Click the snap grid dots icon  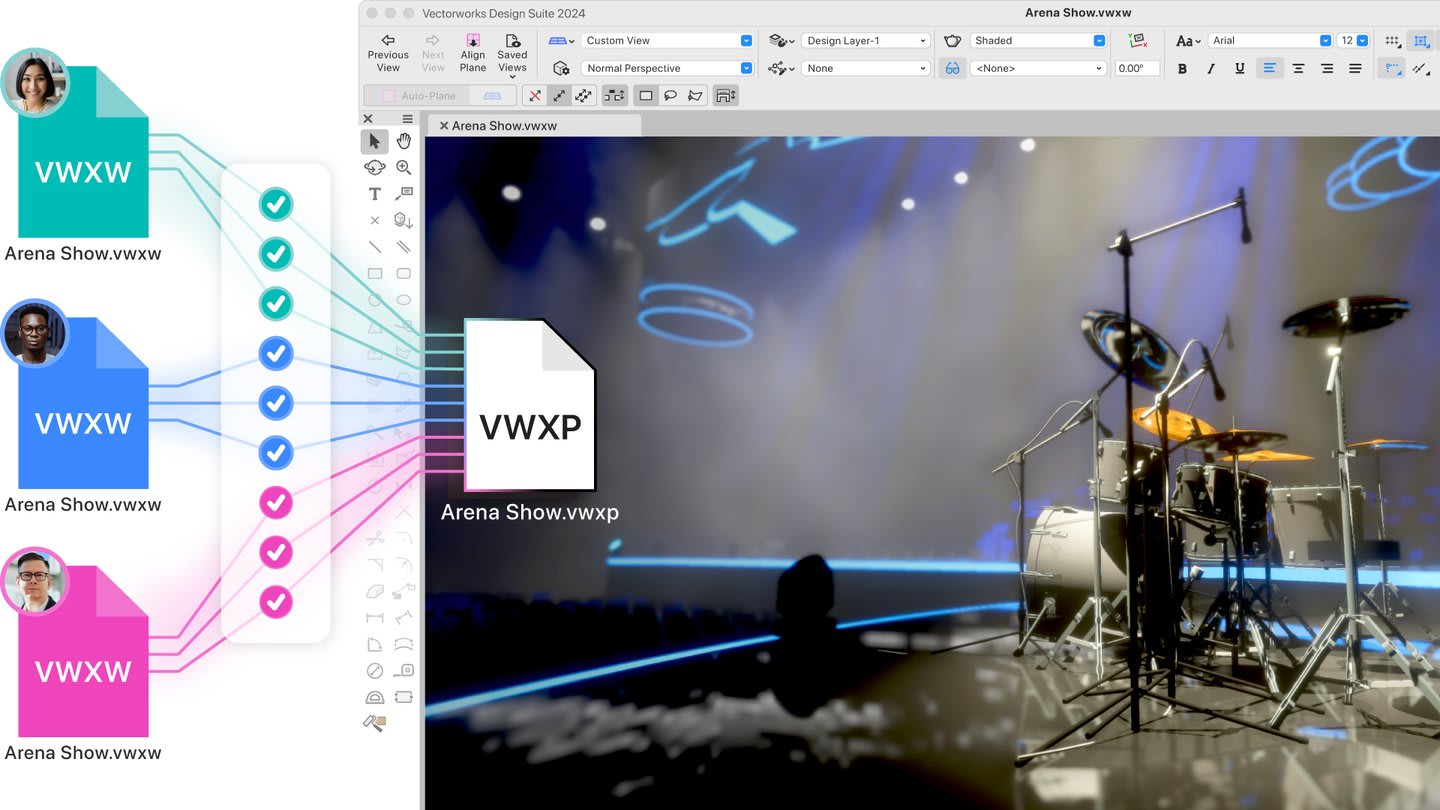[x=1392, y=41]
